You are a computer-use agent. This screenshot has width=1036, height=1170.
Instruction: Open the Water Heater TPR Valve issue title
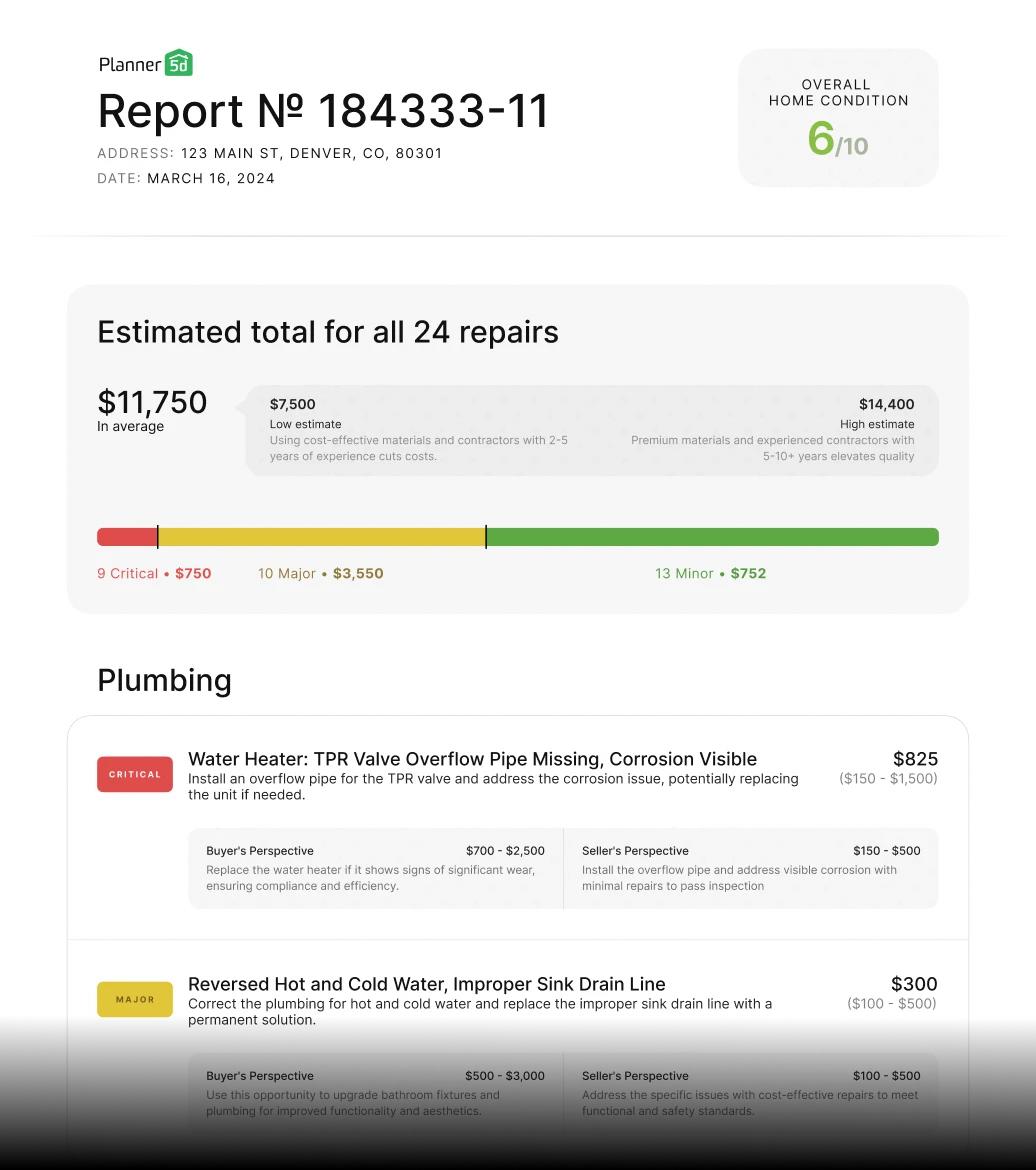pos(472,759)
